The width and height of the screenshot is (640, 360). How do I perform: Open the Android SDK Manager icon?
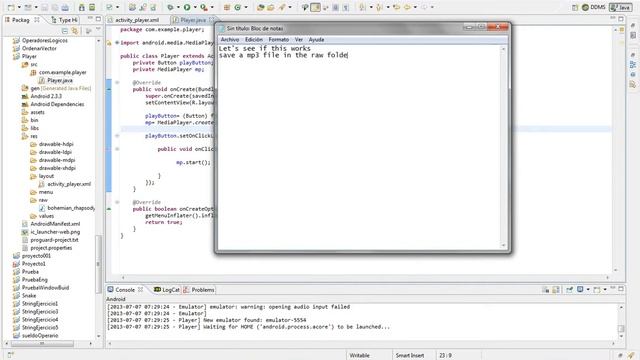[x=82, y=7]
